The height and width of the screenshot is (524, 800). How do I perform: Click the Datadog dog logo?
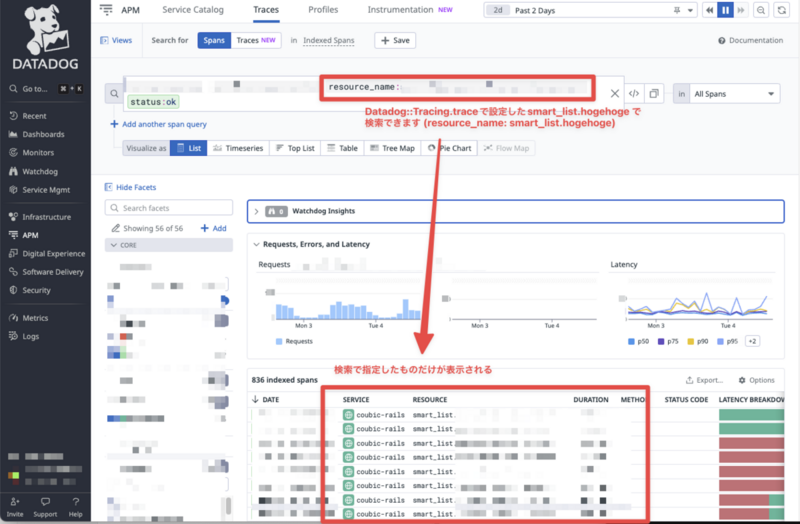(x=45, y=30)
